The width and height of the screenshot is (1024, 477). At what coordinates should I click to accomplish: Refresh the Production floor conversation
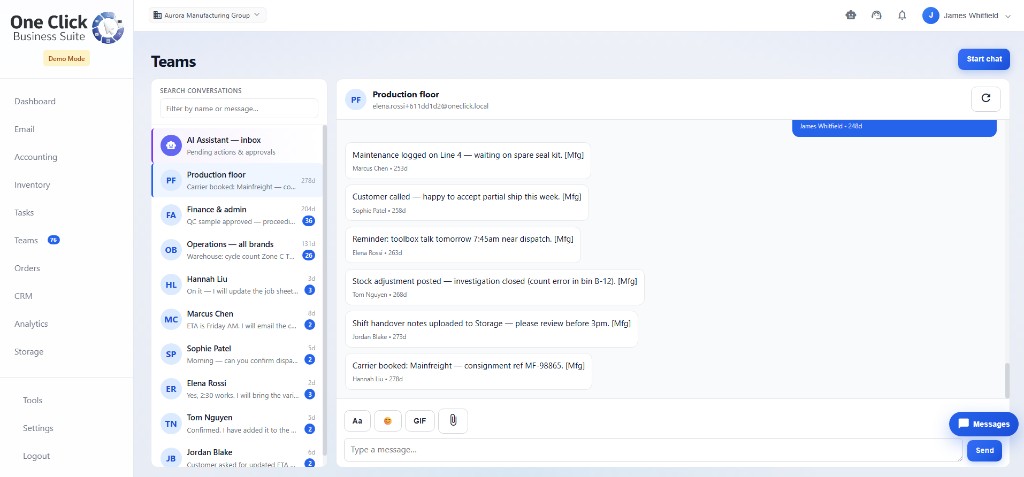pyautogui.click(x=985, y=99)
